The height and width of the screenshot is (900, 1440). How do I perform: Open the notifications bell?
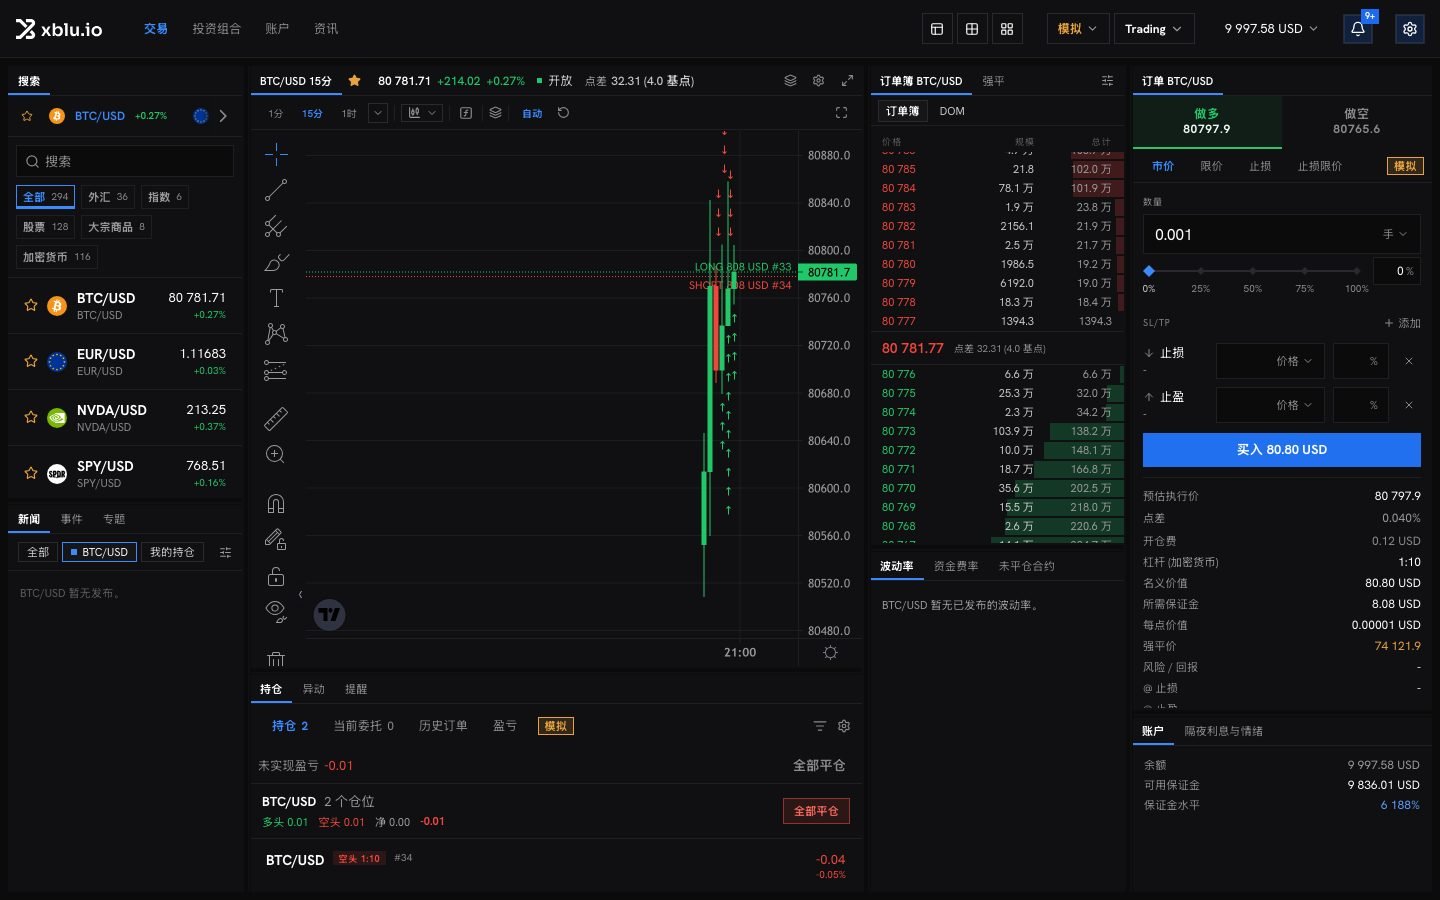click(1358, 29)
